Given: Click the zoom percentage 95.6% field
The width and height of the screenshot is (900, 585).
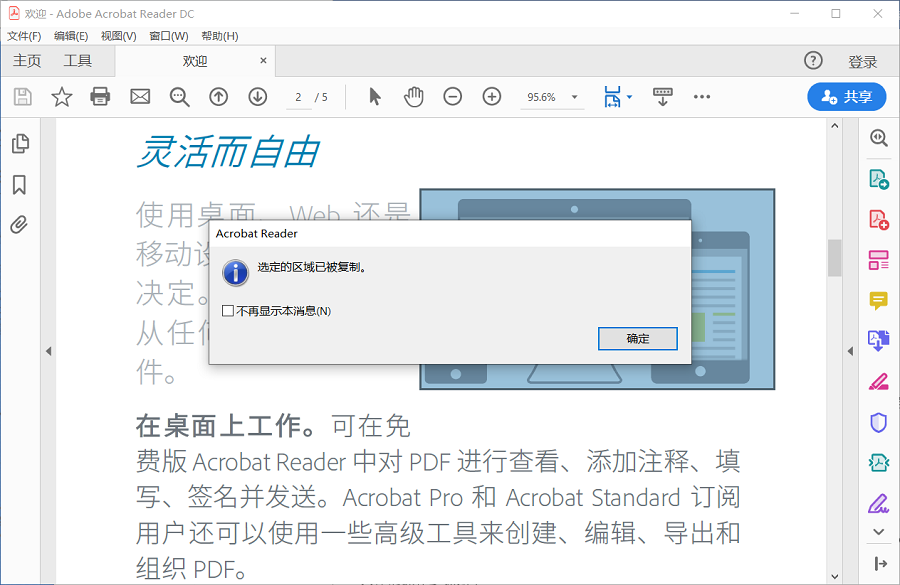Looking at the screenshot, I should (x=542, y=97).
